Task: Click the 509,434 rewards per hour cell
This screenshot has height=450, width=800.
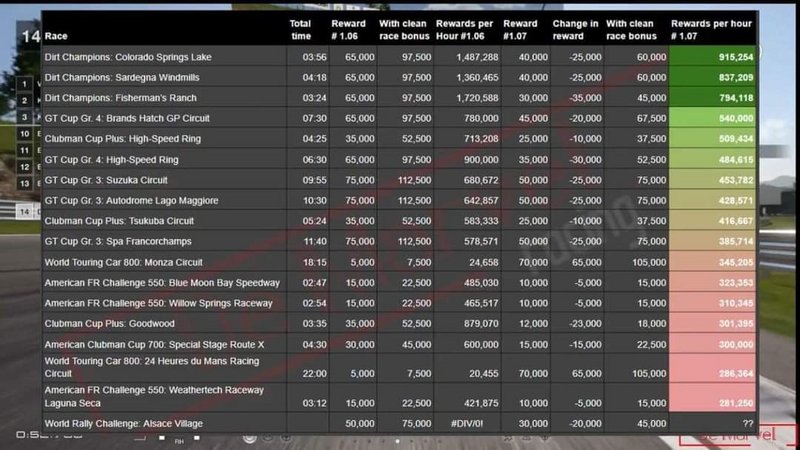Action: point(712,139)
